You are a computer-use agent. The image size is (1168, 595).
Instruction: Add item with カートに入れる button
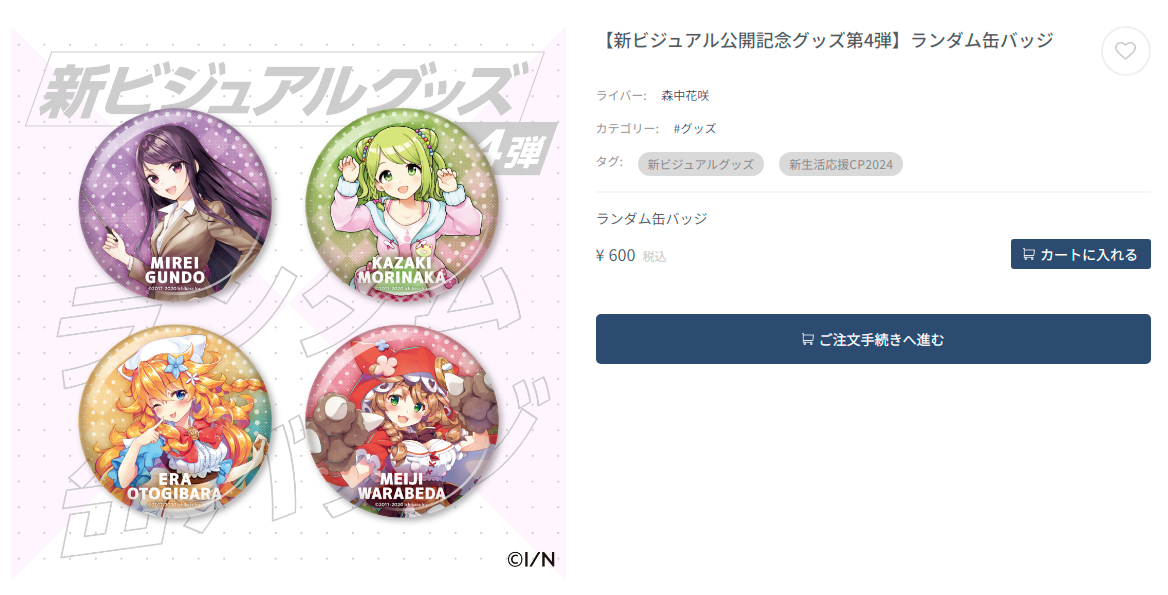tap(1080, 255)
